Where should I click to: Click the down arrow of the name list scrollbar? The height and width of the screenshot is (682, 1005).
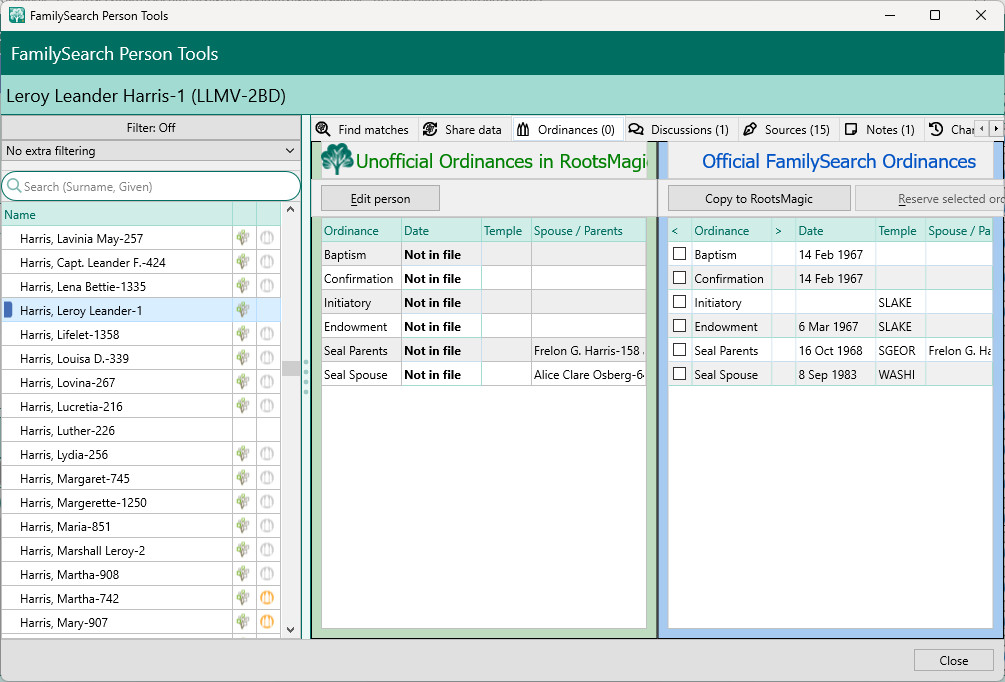291,630
